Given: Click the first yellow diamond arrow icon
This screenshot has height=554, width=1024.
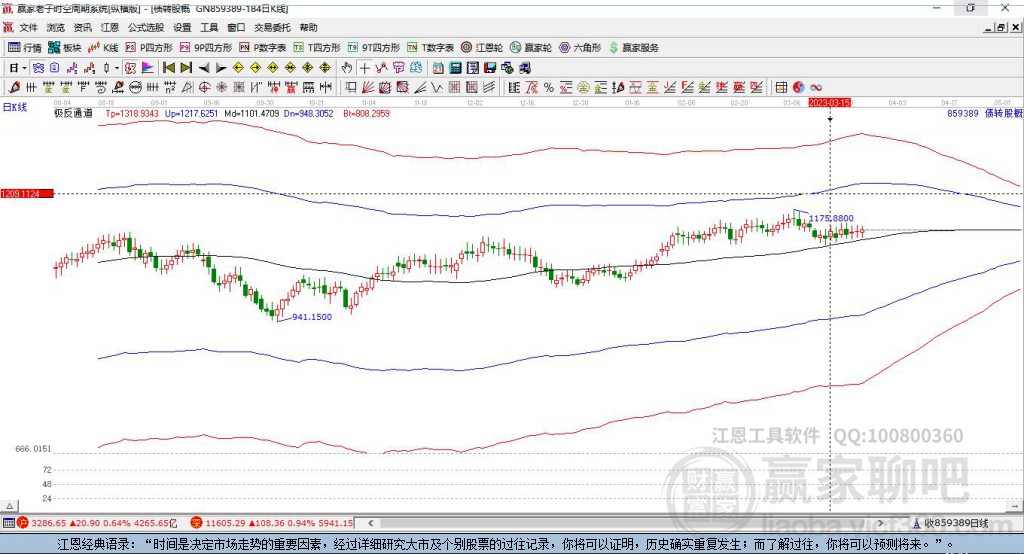Looking at the screenshot, I should point(238,68).
